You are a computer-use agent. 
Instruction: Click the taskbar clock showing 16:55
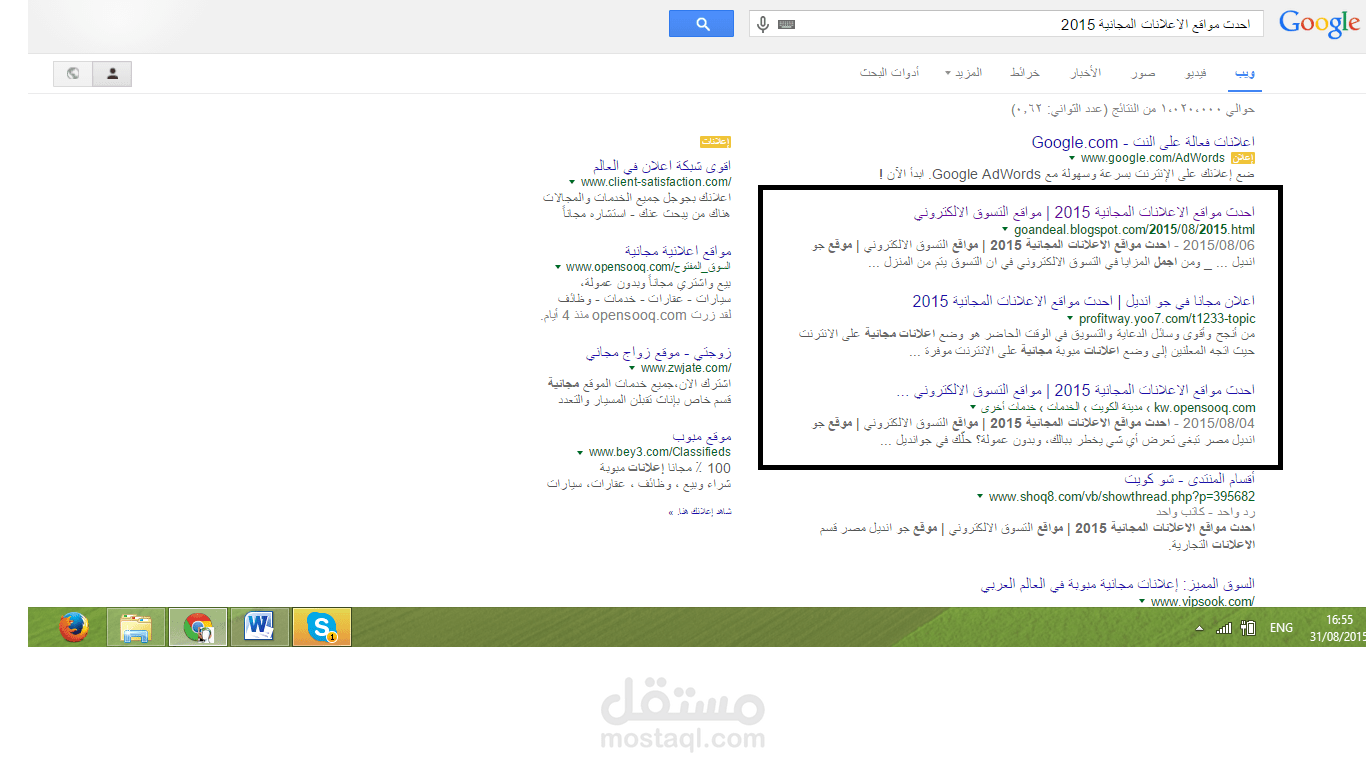1340,620
